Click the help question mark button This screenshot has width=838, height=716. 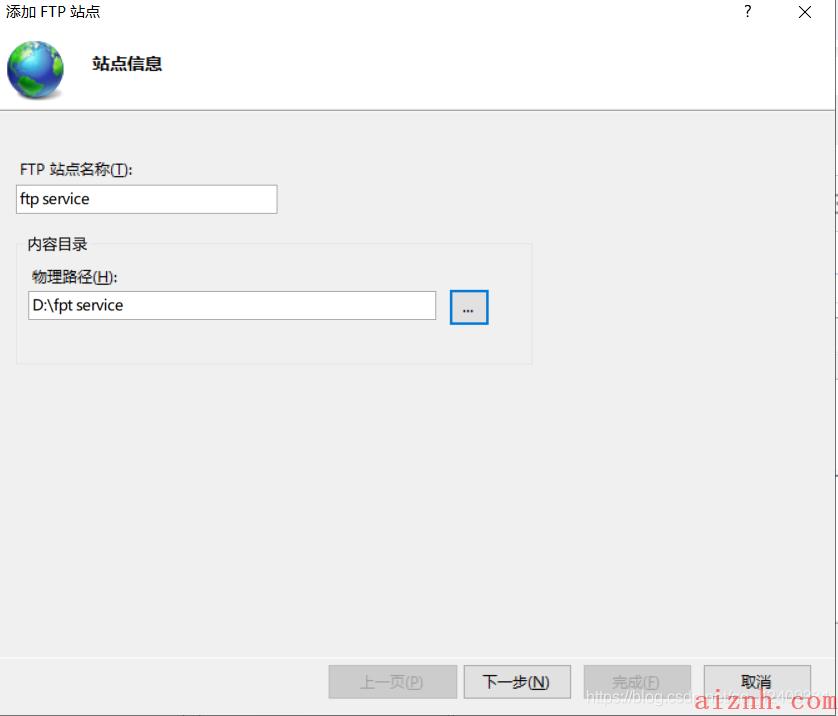[x=748, y=11]
